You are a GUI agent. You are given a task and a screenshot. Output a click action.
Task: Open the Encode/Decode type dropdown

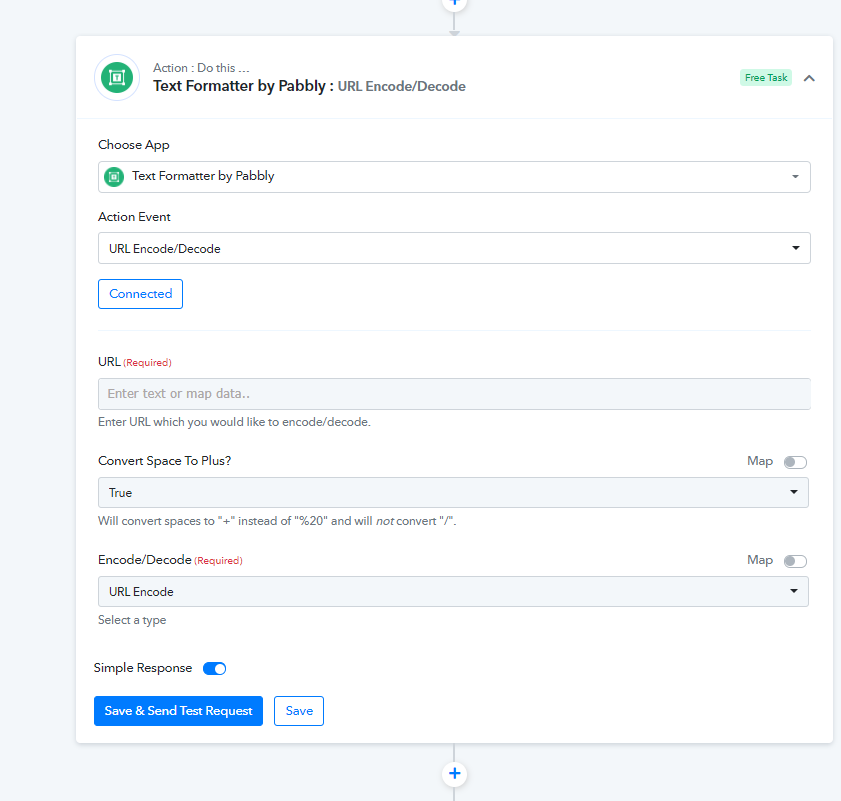[x=453, y=592]
